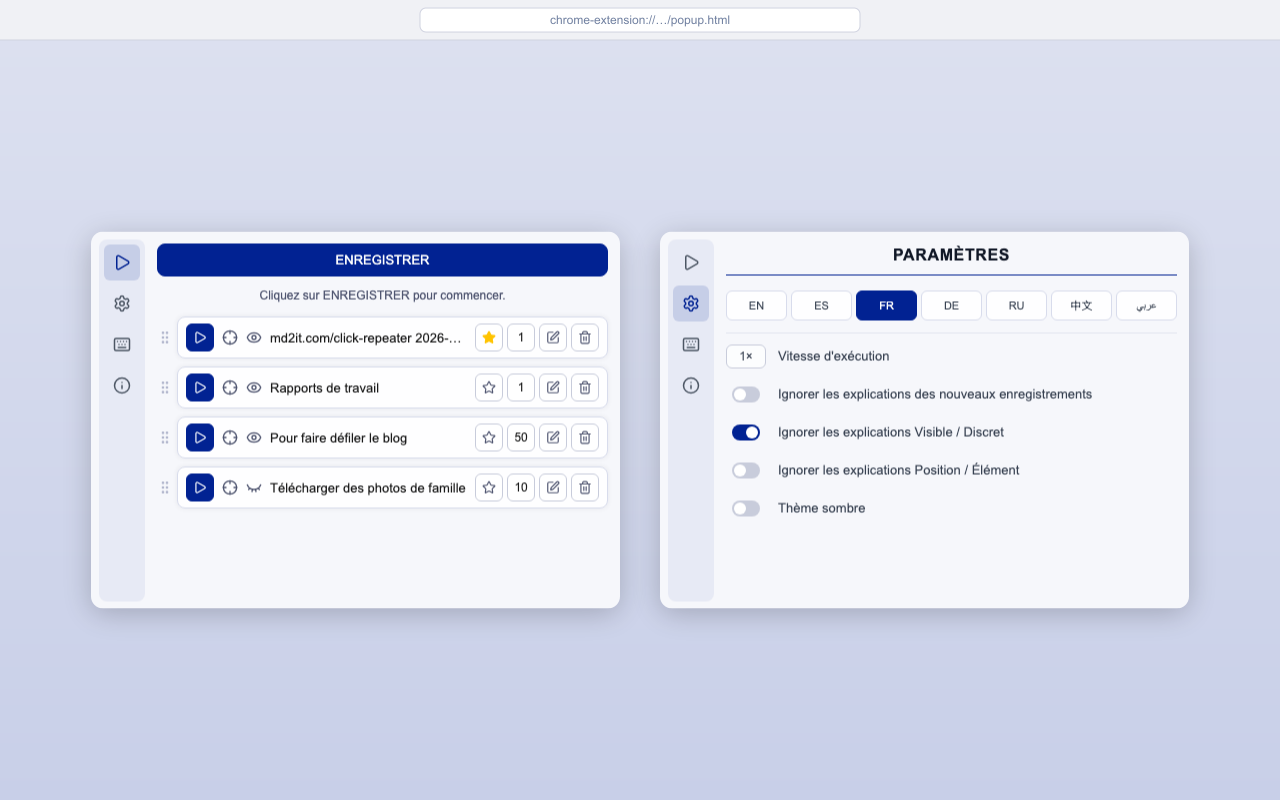Open info icon in left popup sidebar
1280x800 pixels.
[x=122, y=385]
